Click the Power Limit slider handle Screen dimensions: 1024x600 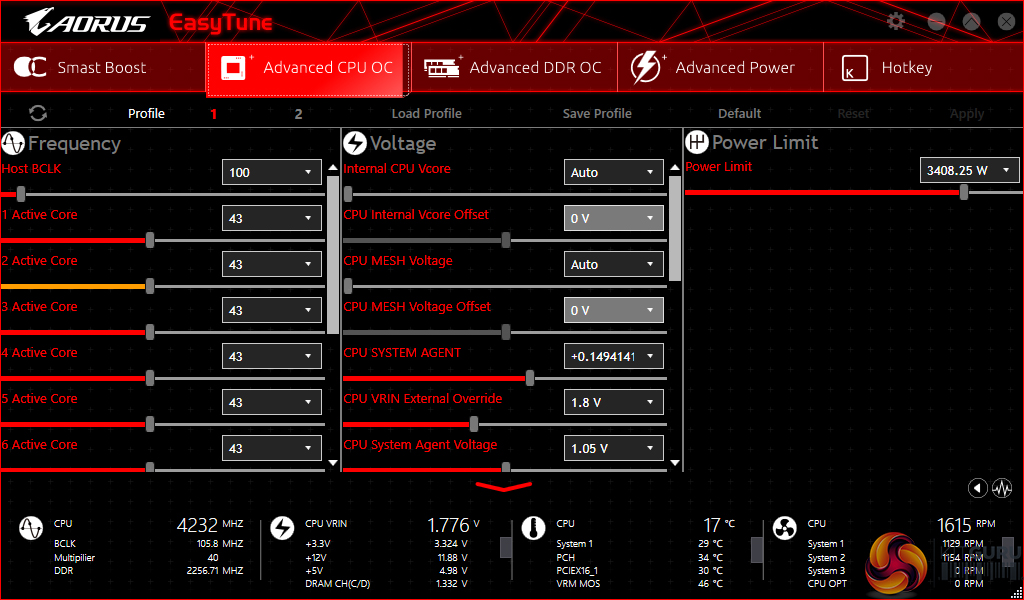(964, 192)
